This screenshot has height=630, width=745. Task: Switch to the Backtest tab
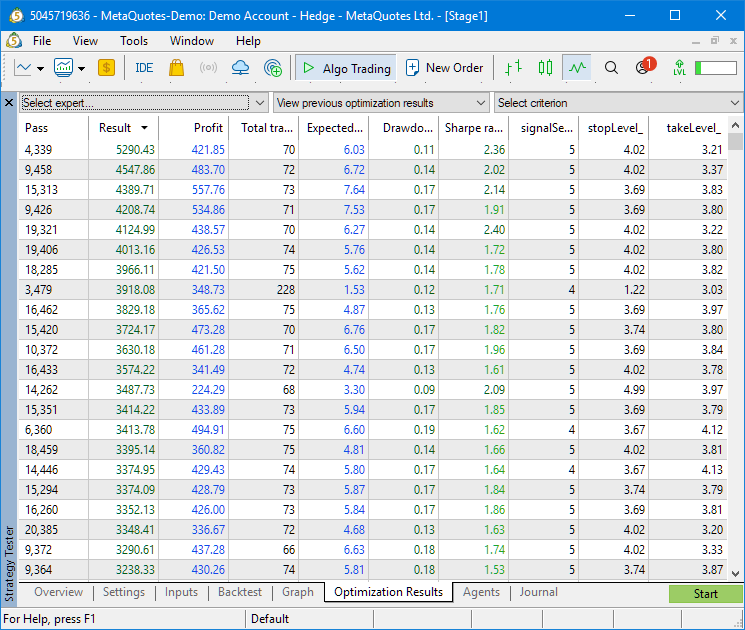pyautogui.click(x=240, y=592)
